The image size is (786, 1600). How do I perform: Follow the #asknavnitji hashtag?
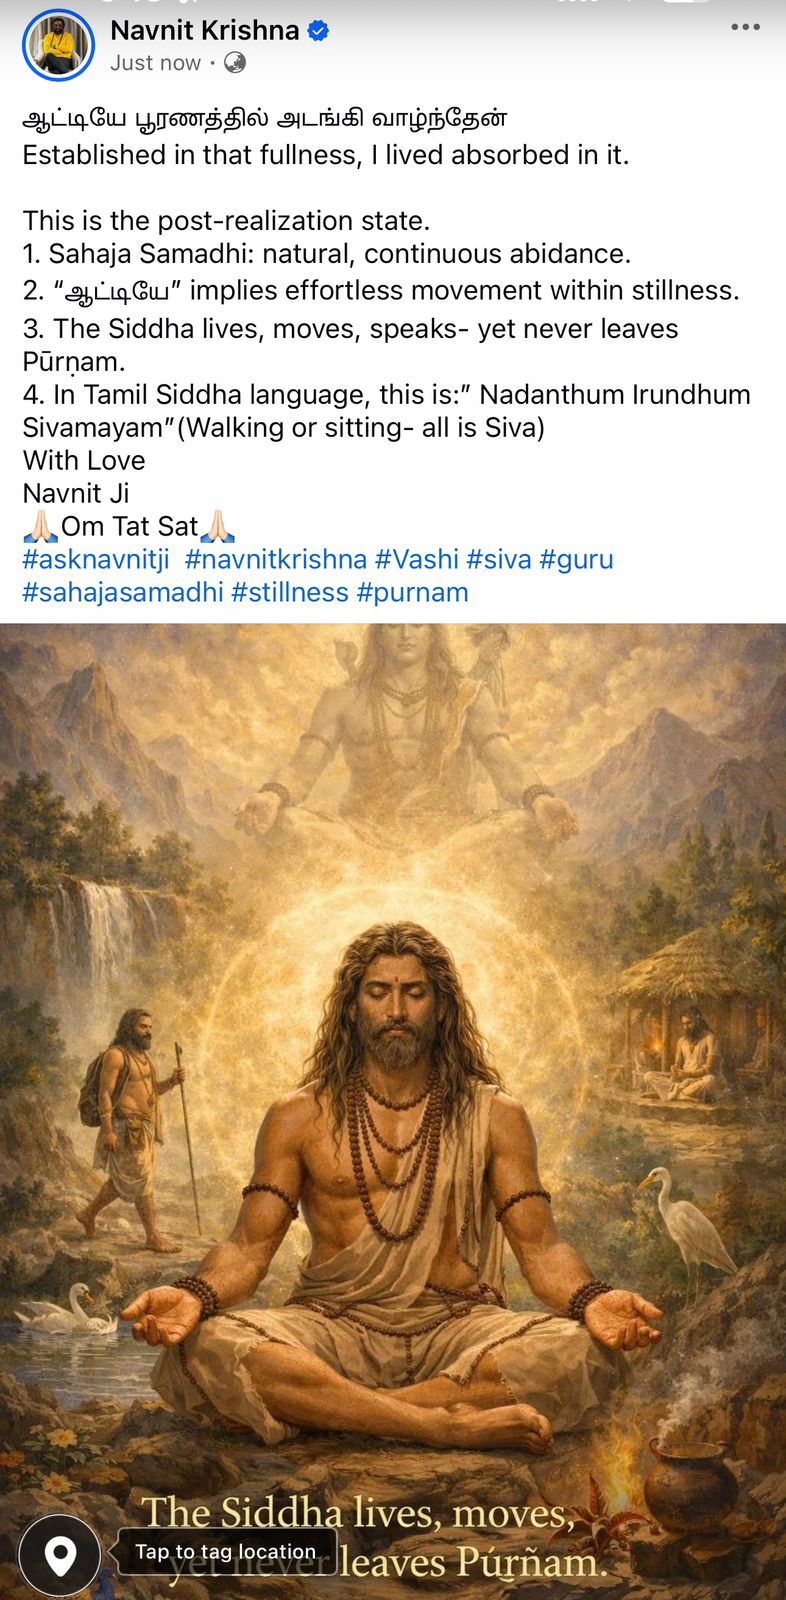(96, 559)
